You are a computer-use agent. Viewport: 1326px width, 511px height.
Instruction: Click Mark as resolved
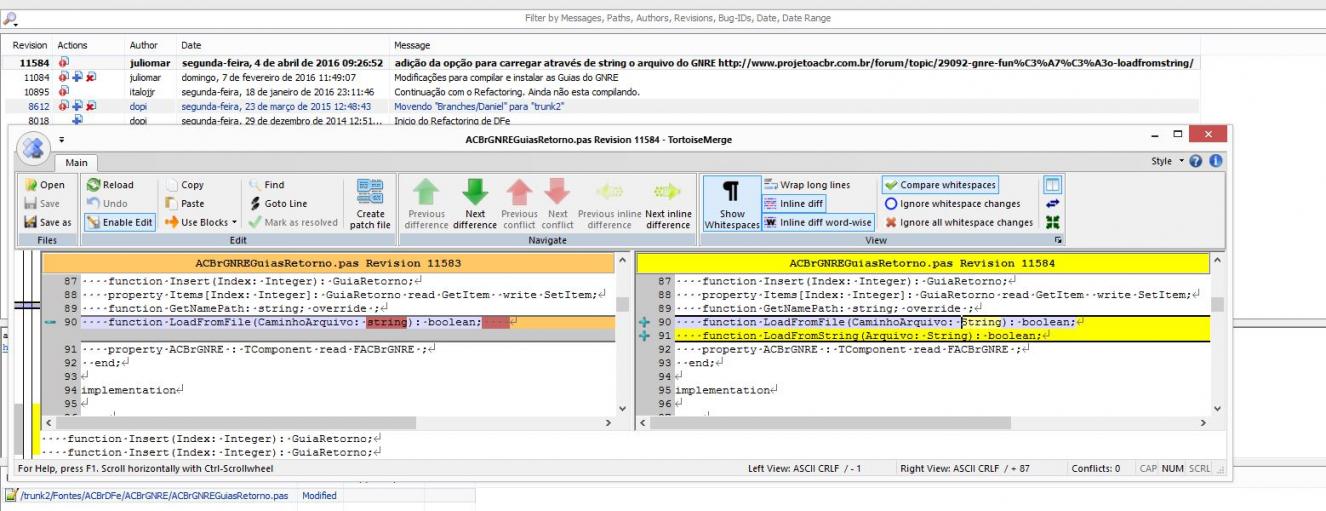click(x=292, y=222)
